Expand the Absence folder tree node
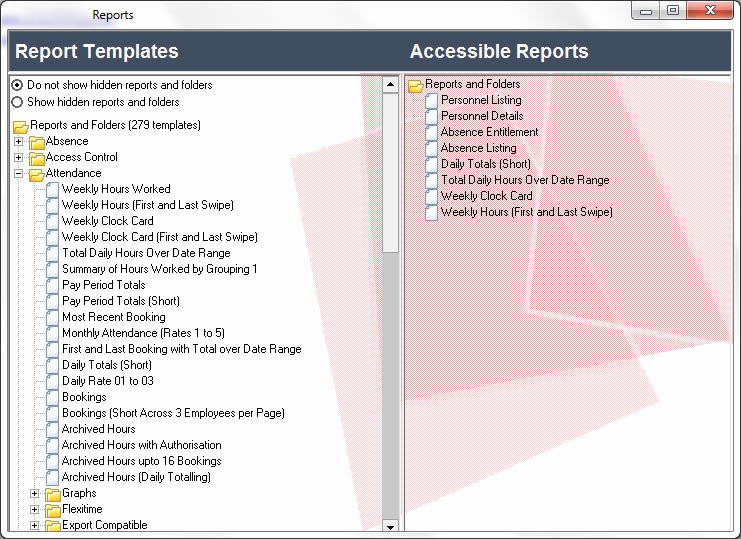 [x=18, y=142]
